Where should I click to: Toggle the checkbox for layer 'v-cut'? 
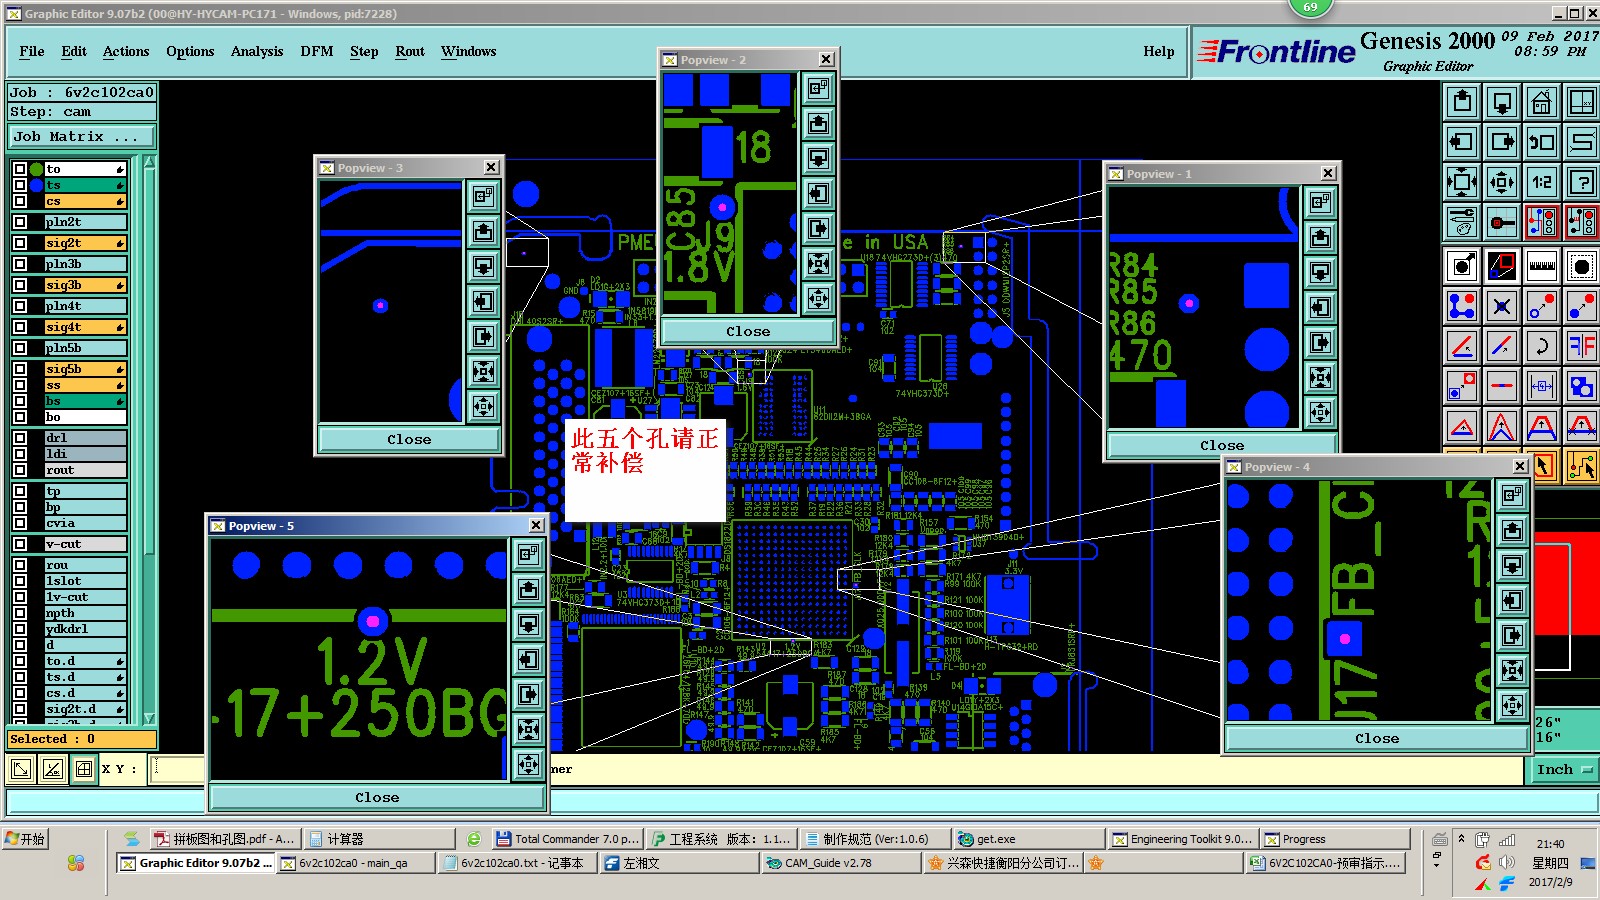[x=20, y=544]
